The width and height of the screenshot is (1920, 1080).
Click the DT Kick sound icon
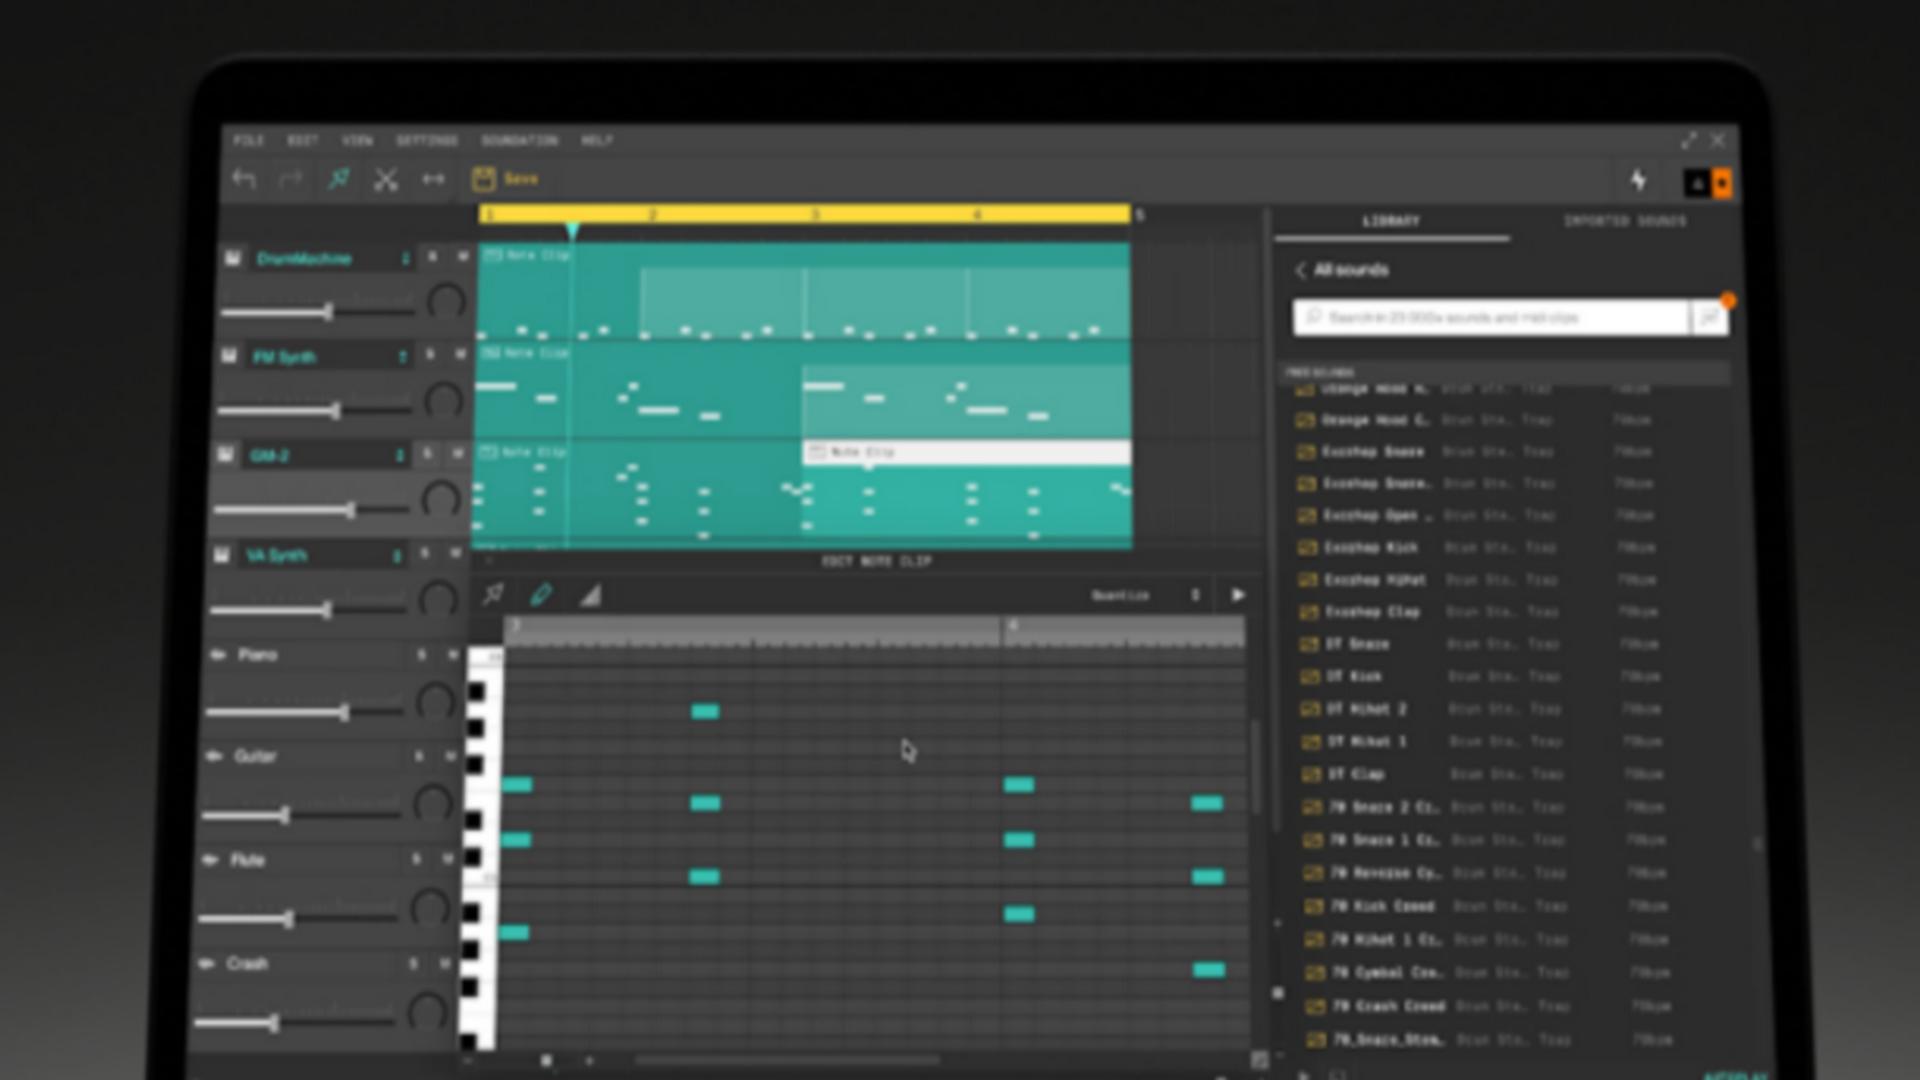click(x=1309, y=677)
